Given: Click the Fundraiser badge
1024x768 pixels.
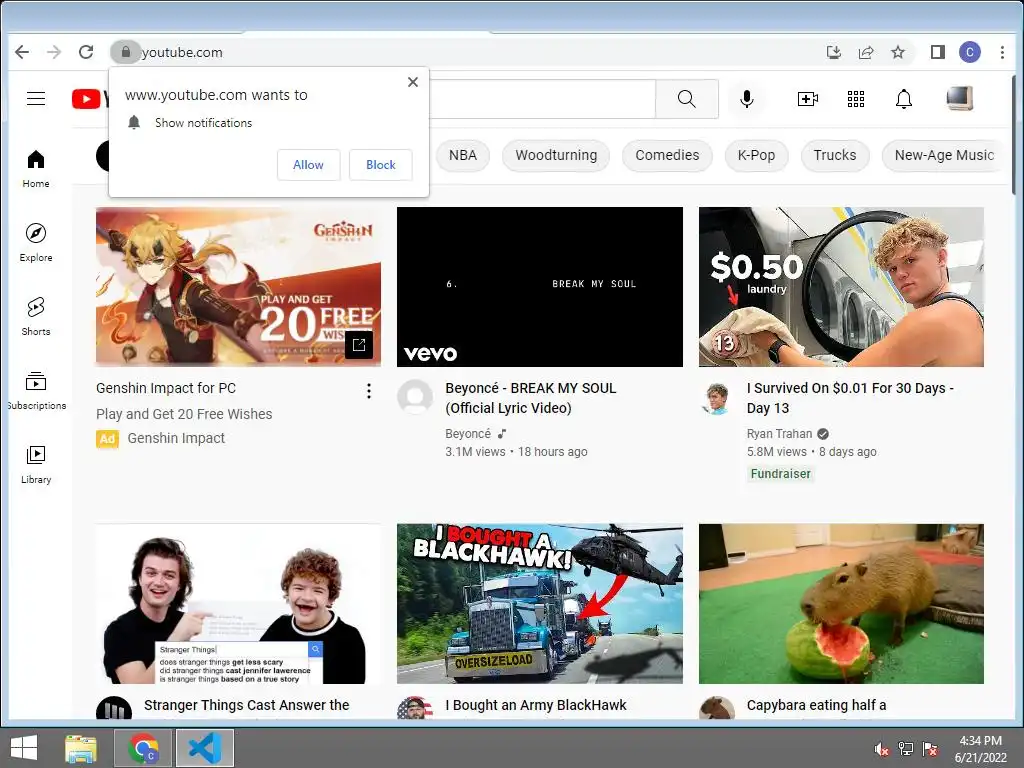Looking at the screenshot, I should (780, 473).
